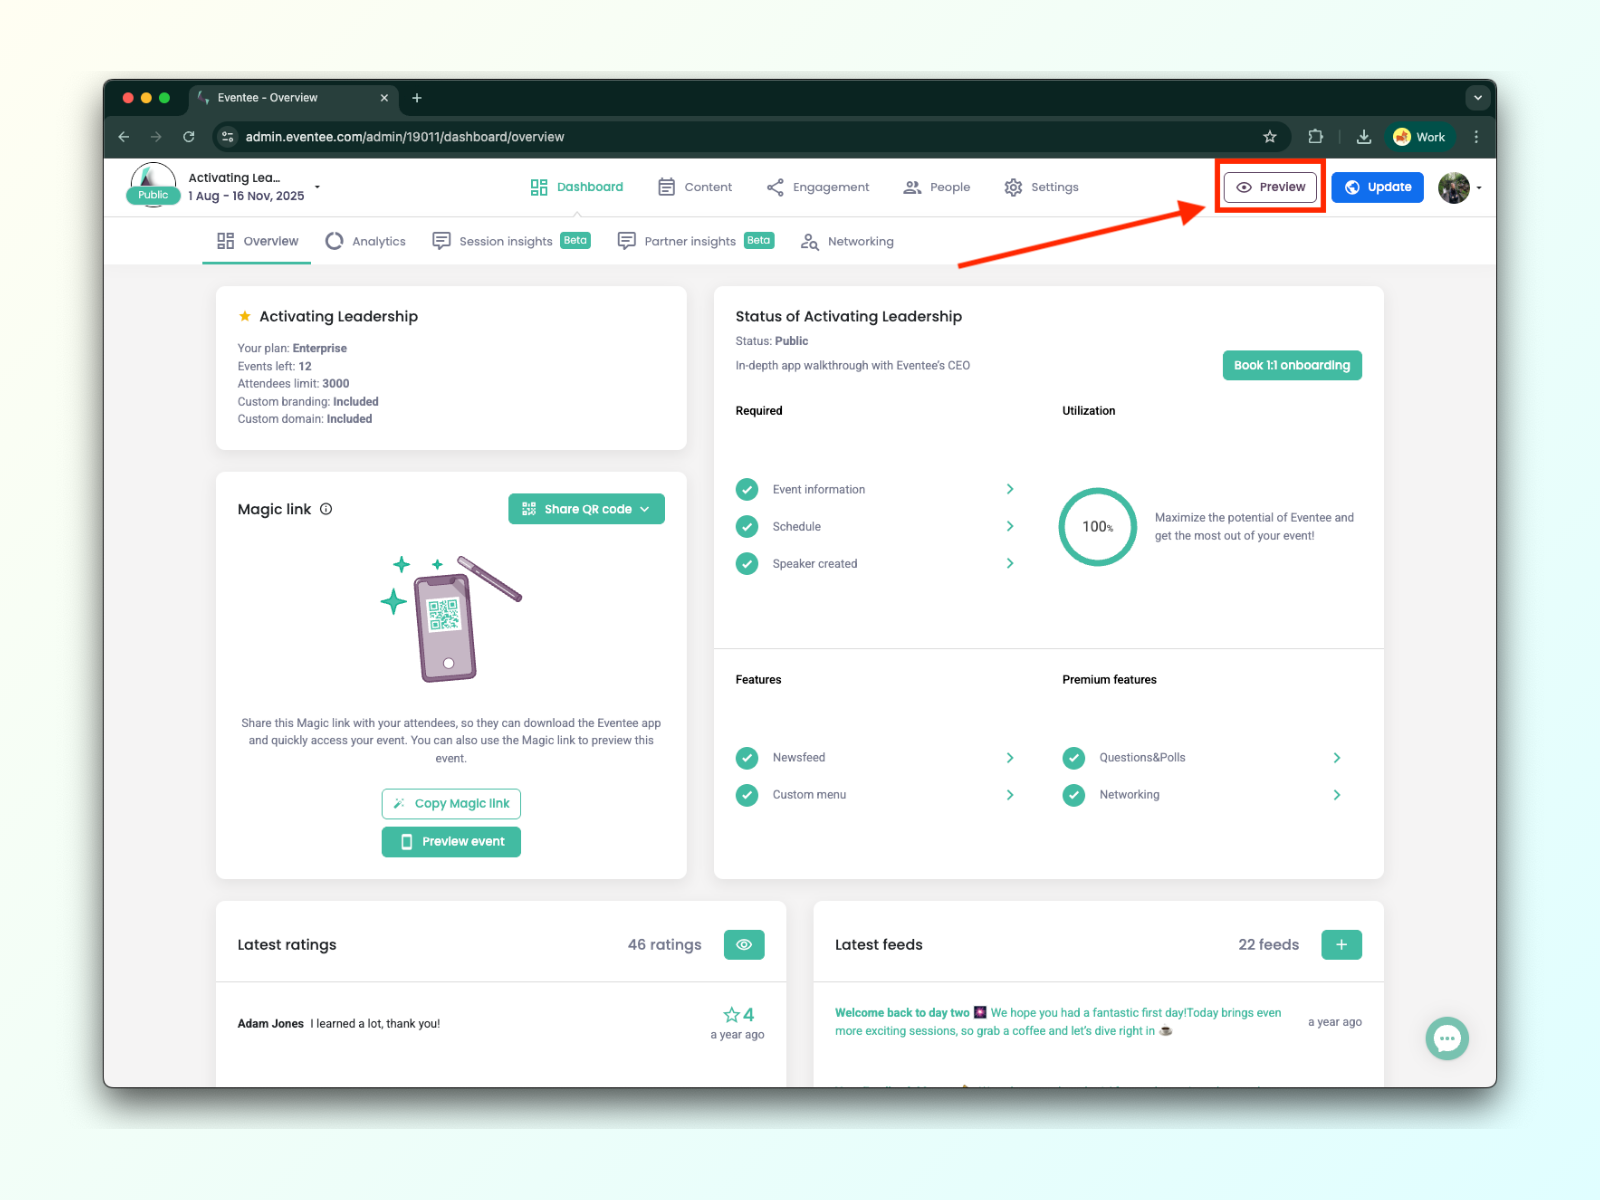Open the Newsfeed feature arrow
1600x1200 pixels.
click(1010, 758)
